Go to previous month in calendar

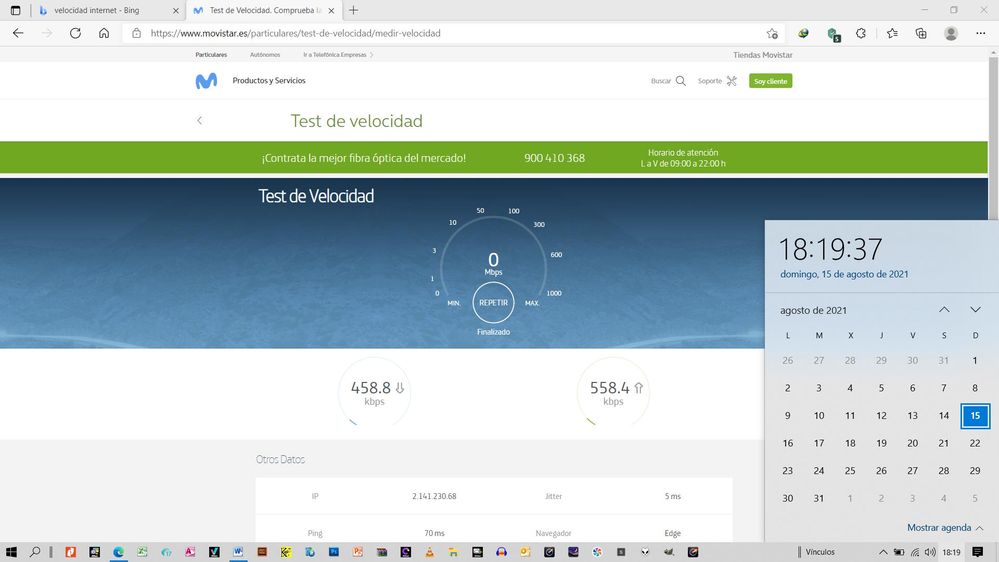coord(944,310)
